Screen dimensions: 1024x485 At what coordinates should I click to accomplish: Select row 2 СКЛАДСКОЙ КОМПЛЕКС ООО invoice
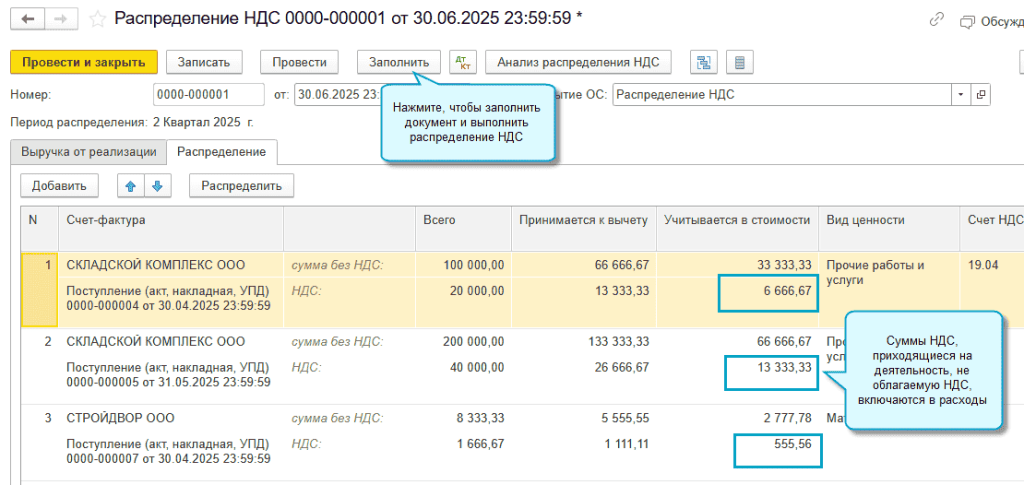coord(156,341)
